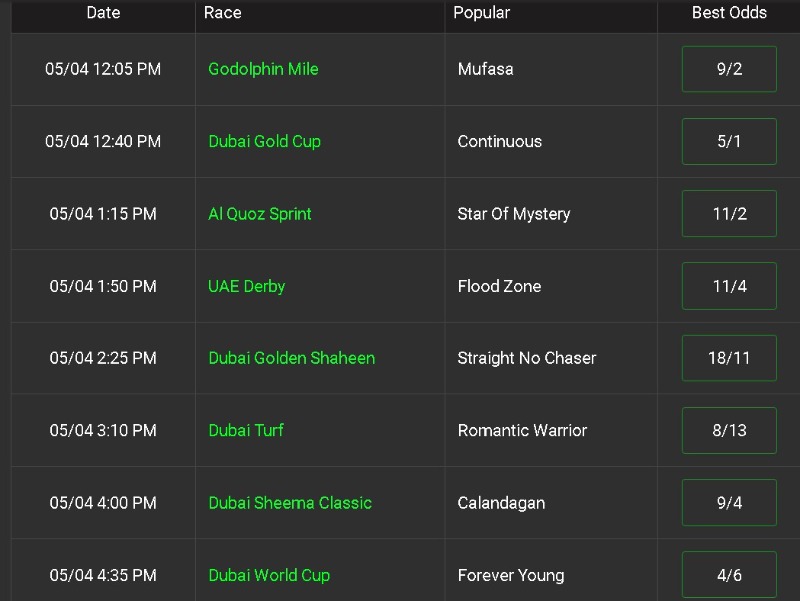The height and width of the screenshot is (601, 800).
Task: Click the Popular column header
Action: coord(481,13)
